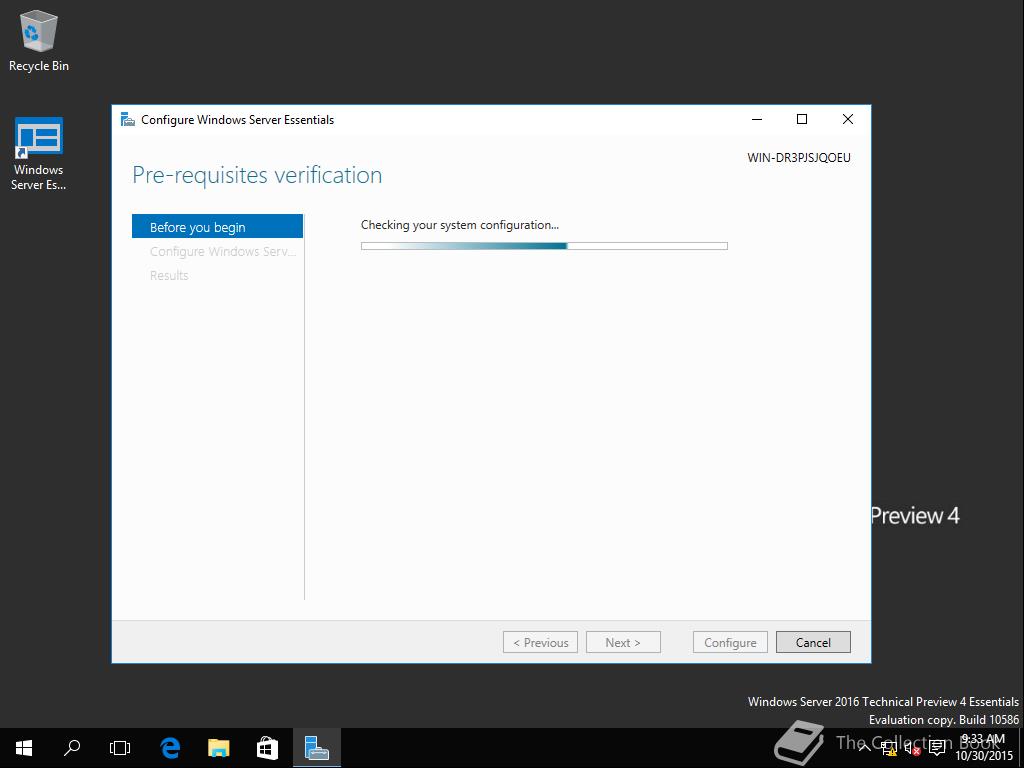This screenshot has height=768, width=1024.
Task: Click the system configuration progress bar
Action: click(544, 246)
